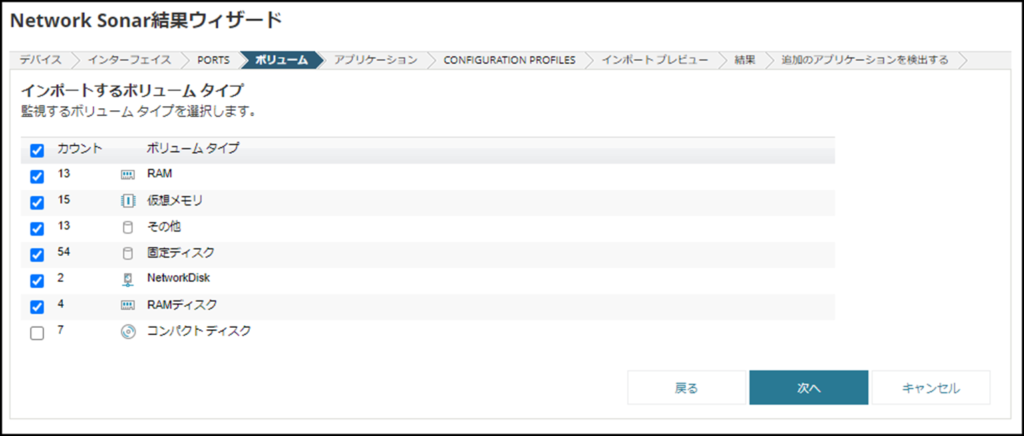The image size is (1024, 436).
Task: Go to the 結果 wizard step
Action: click(x=745, y=60)
